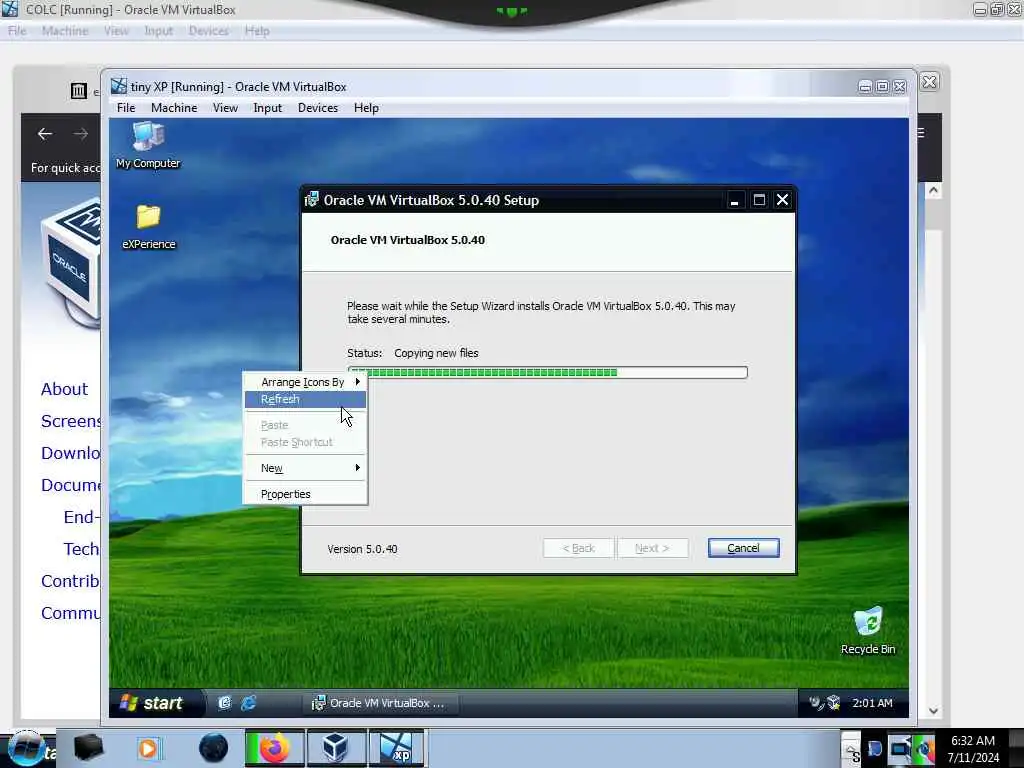1024x768 pixels.
Task: Click the browser tab's site icon
Action: tap(78, 91)
